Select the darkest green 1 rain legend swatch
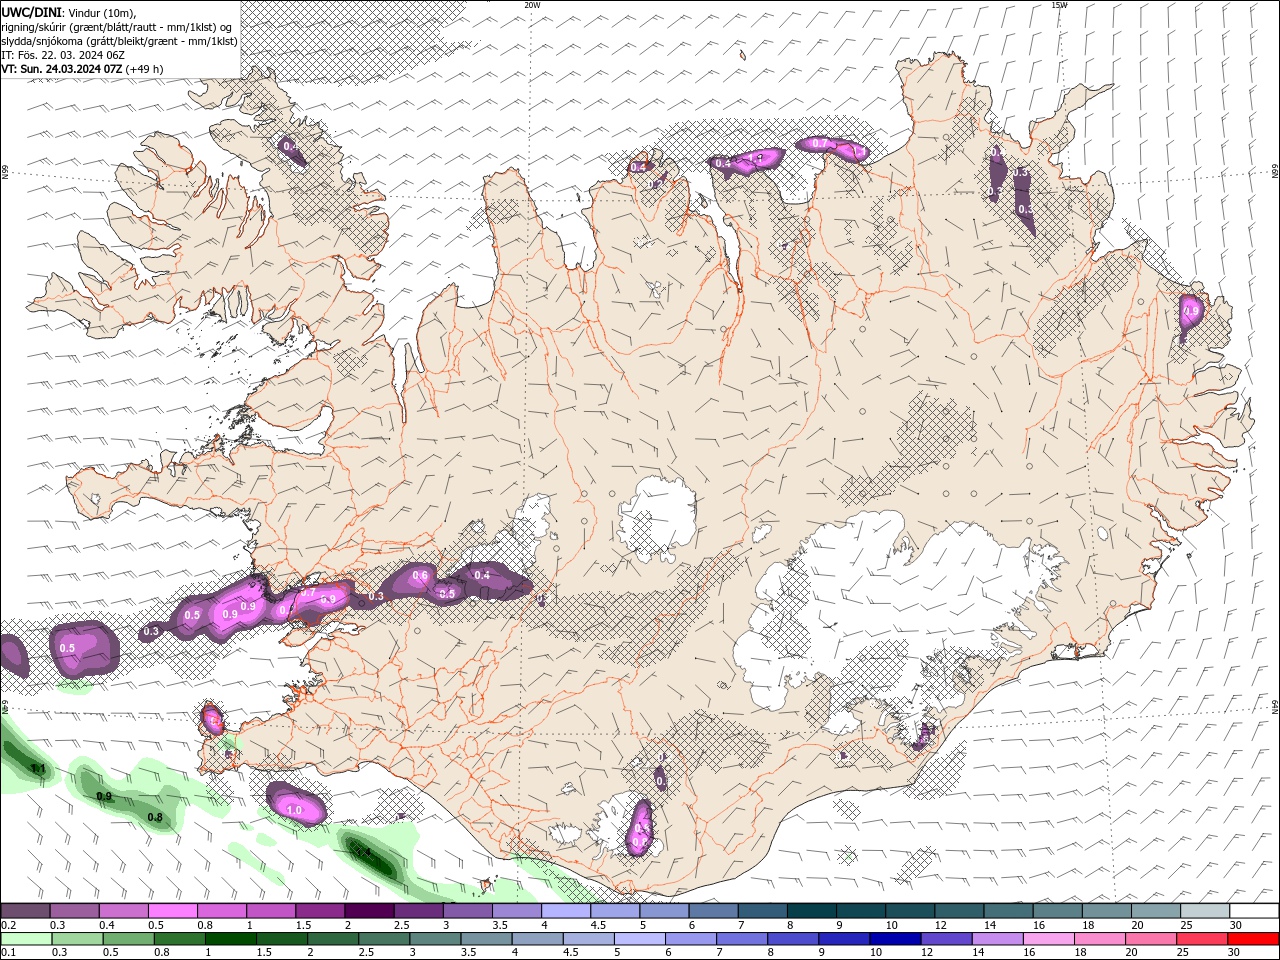Image resolution: width=1280 pixels, height=960 pixels. click(230, 939)
